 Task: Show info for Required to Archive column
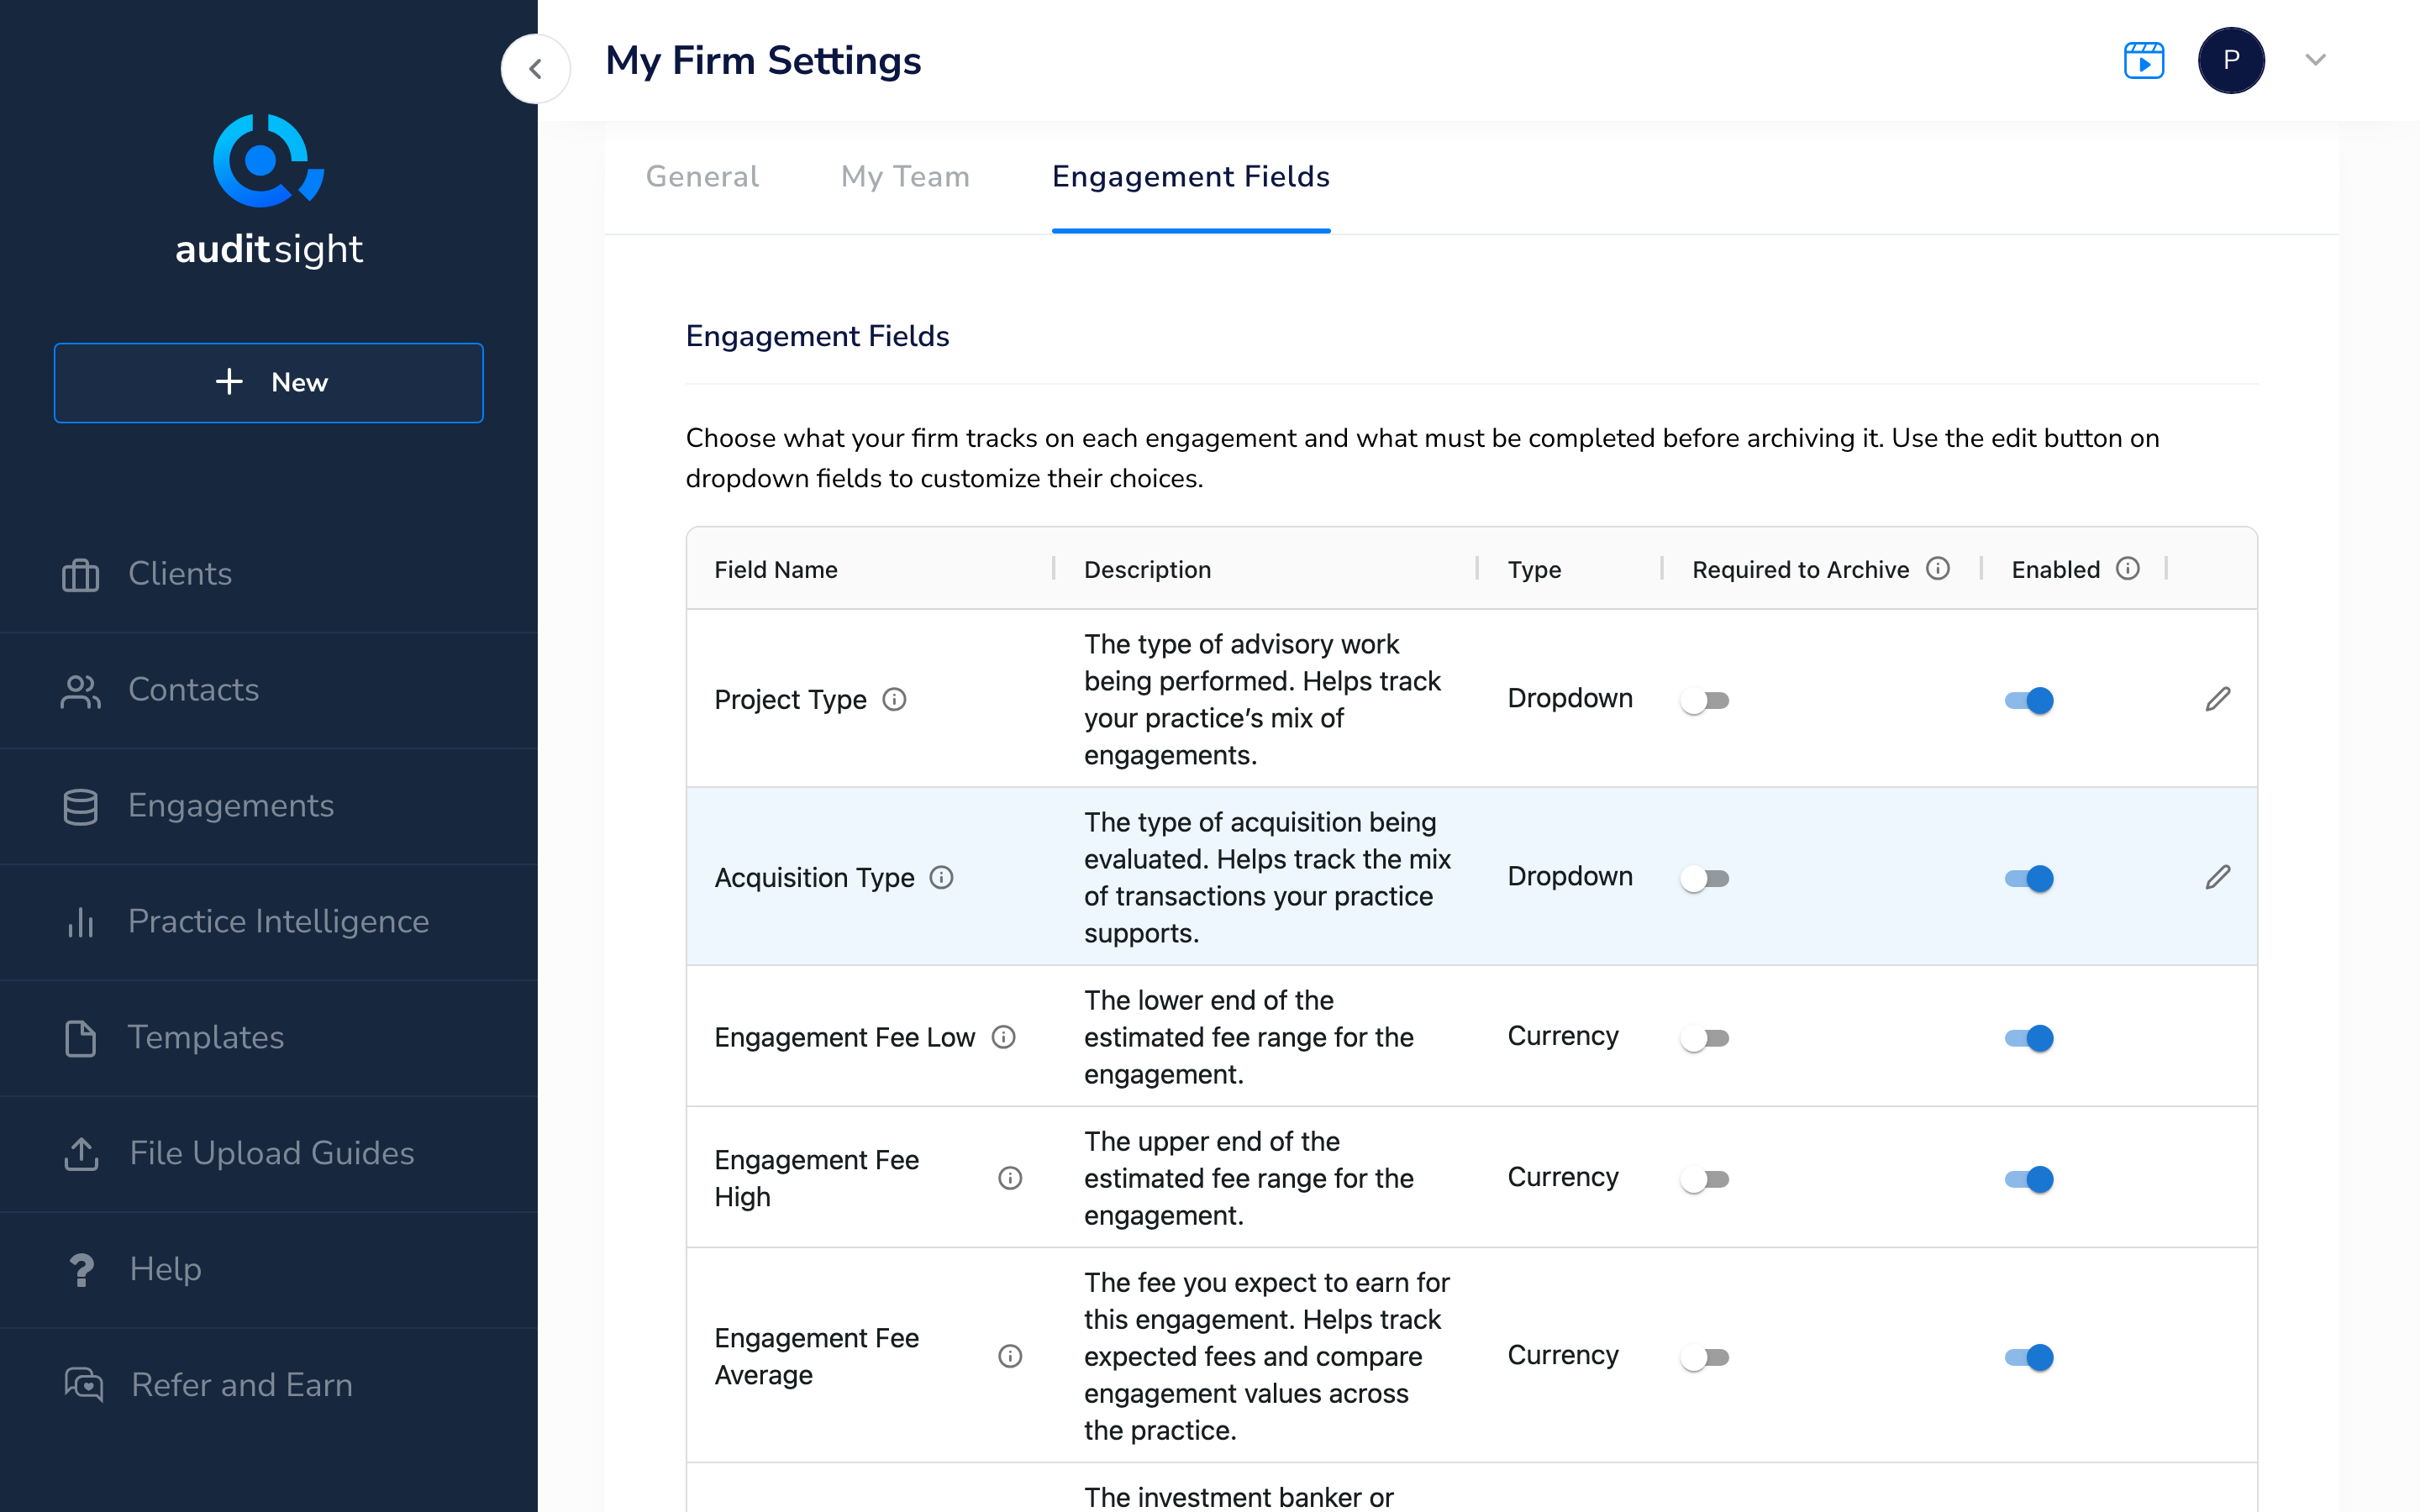[1938, 569]
